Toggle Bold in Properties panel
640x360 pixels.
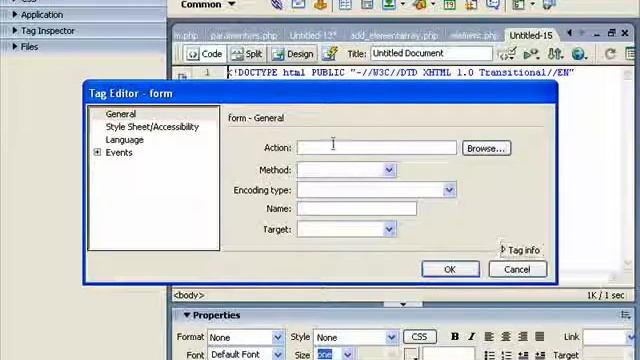pyautogui.click(x=455, y=336)
